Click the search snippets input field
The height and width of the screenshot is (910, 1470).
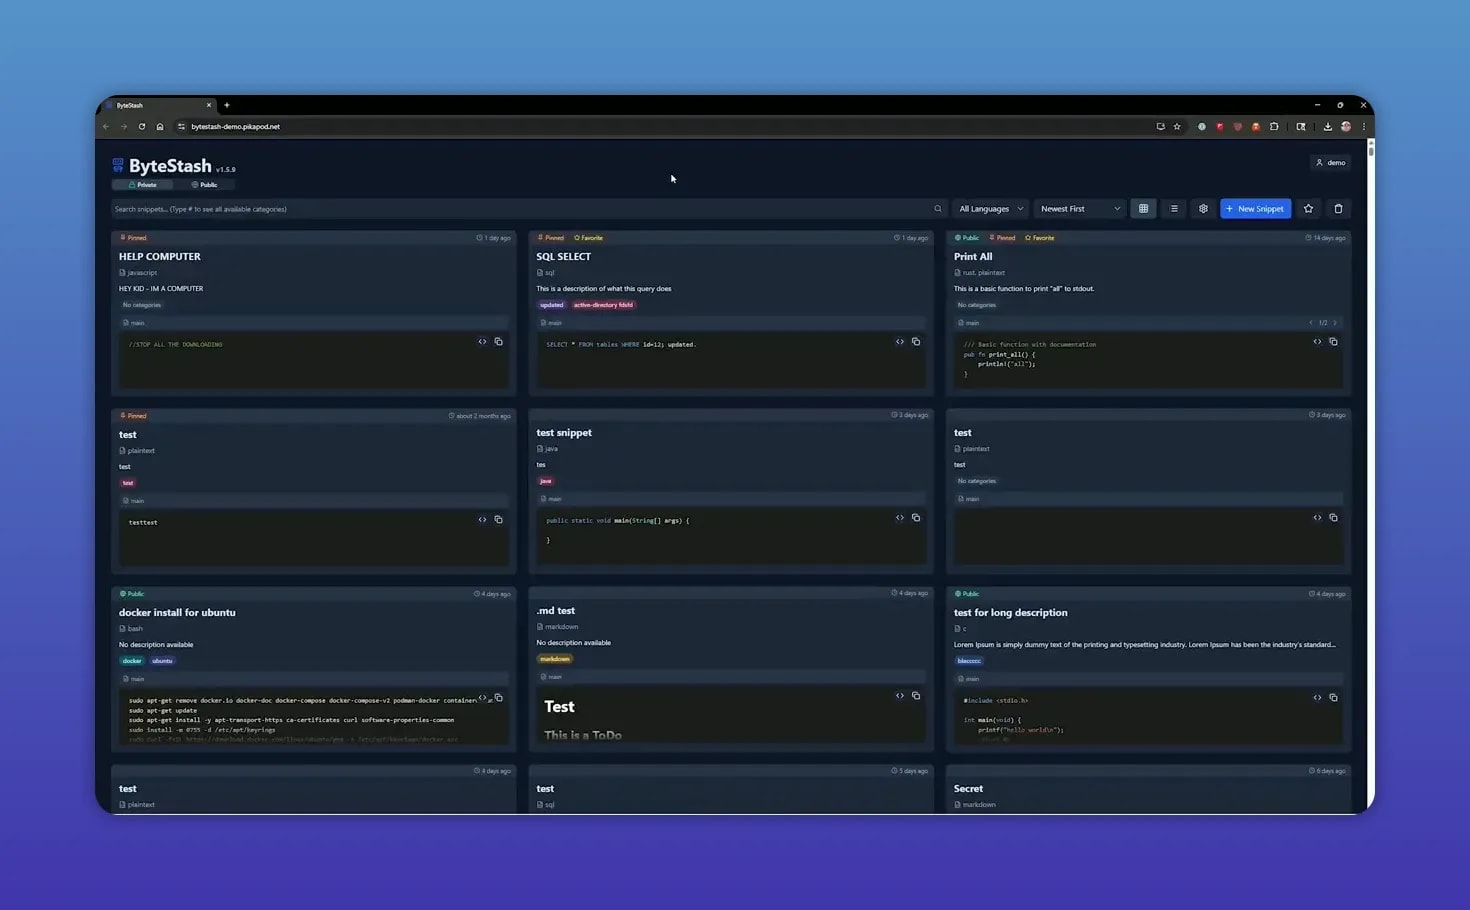pyautogui.click(x=528, y=209)
